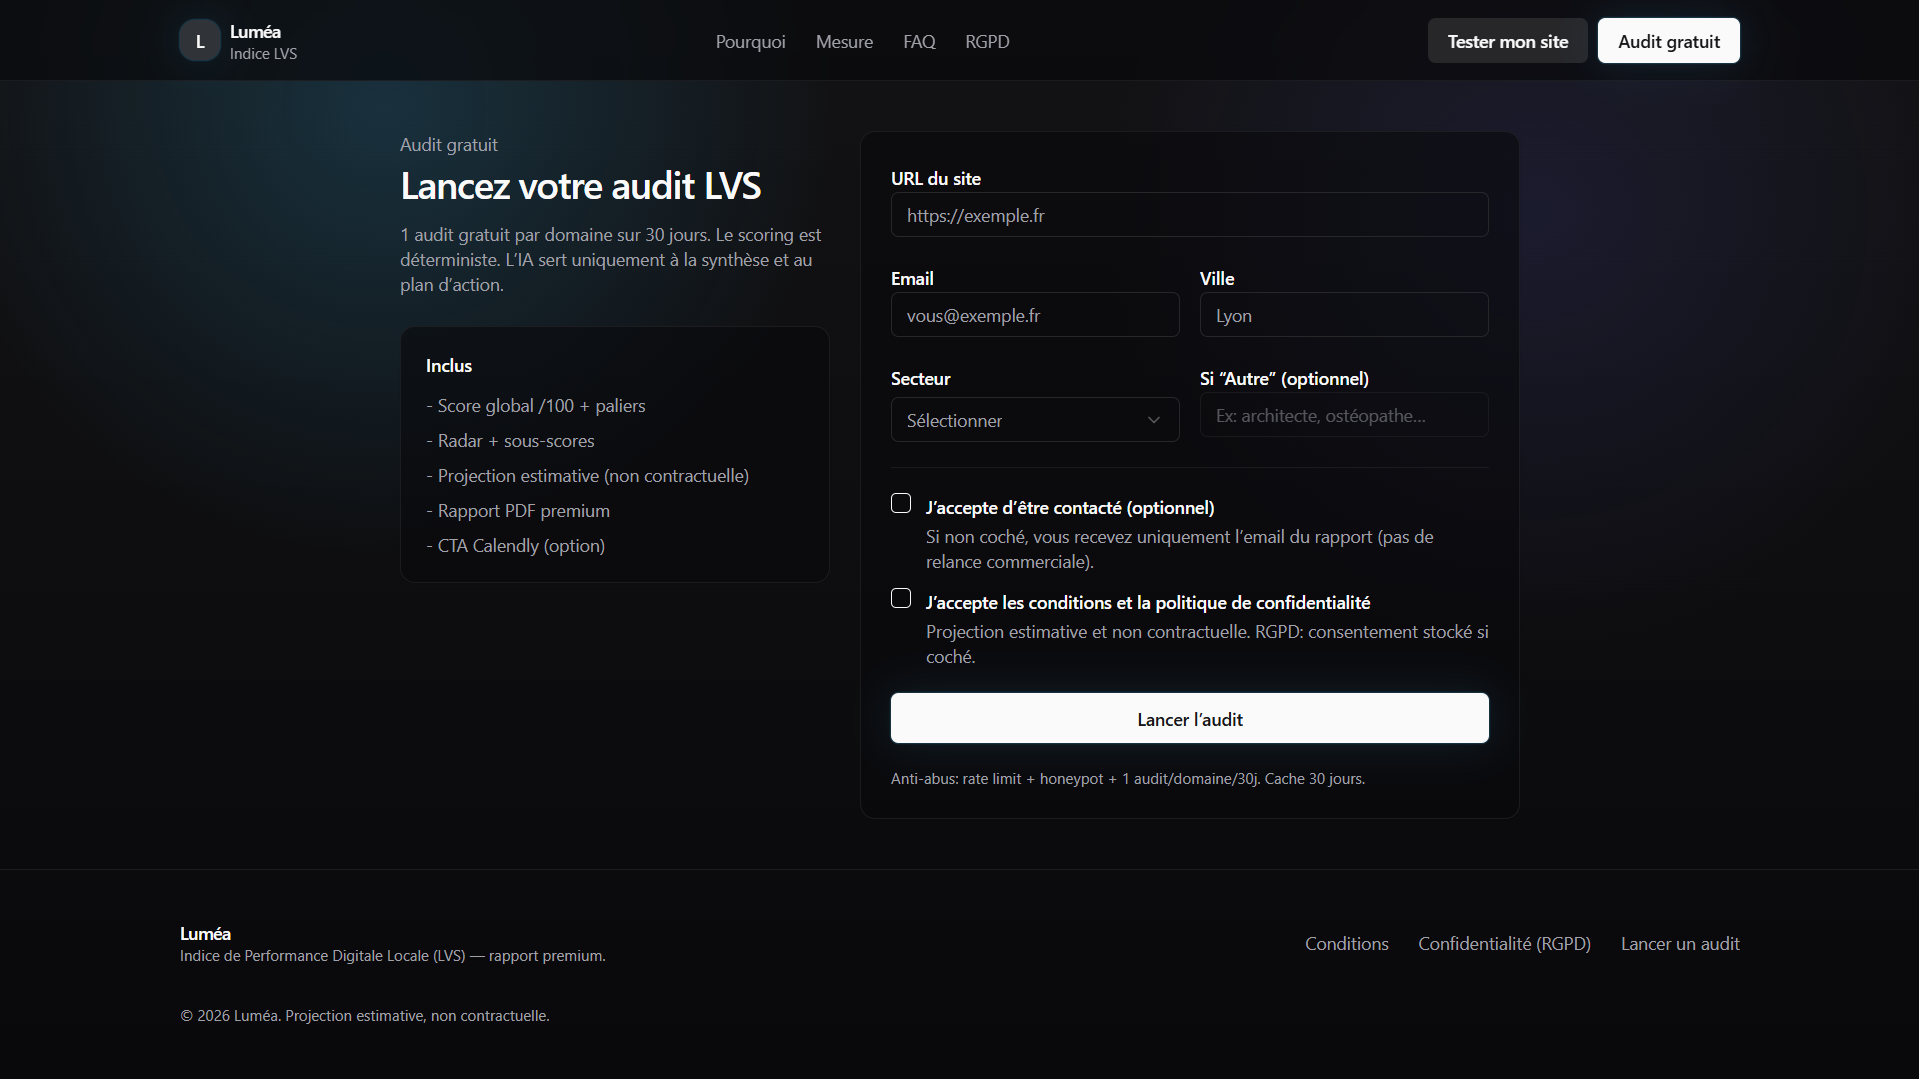Click the Si "Autre" optional field

pyautogui.click(x=1343, y=415)
